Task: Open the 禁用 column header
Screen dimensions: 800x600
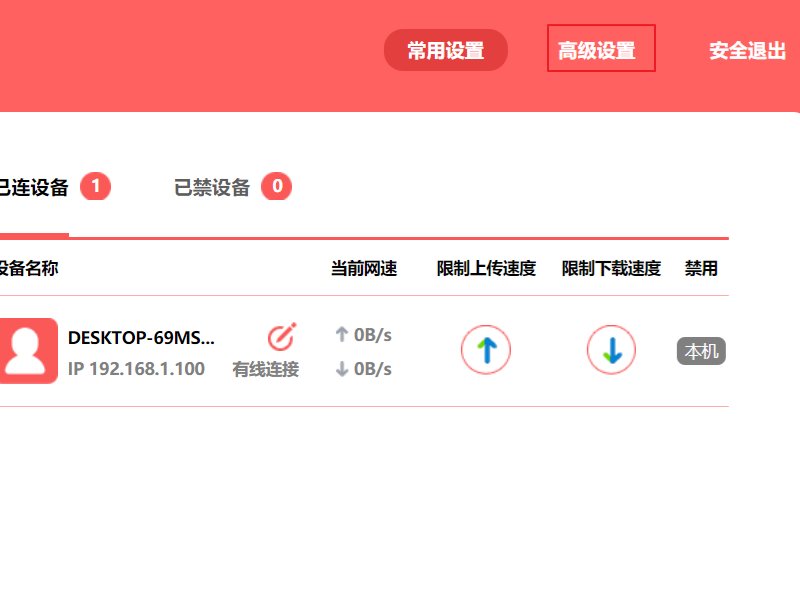Action: [x=703, y=268]
